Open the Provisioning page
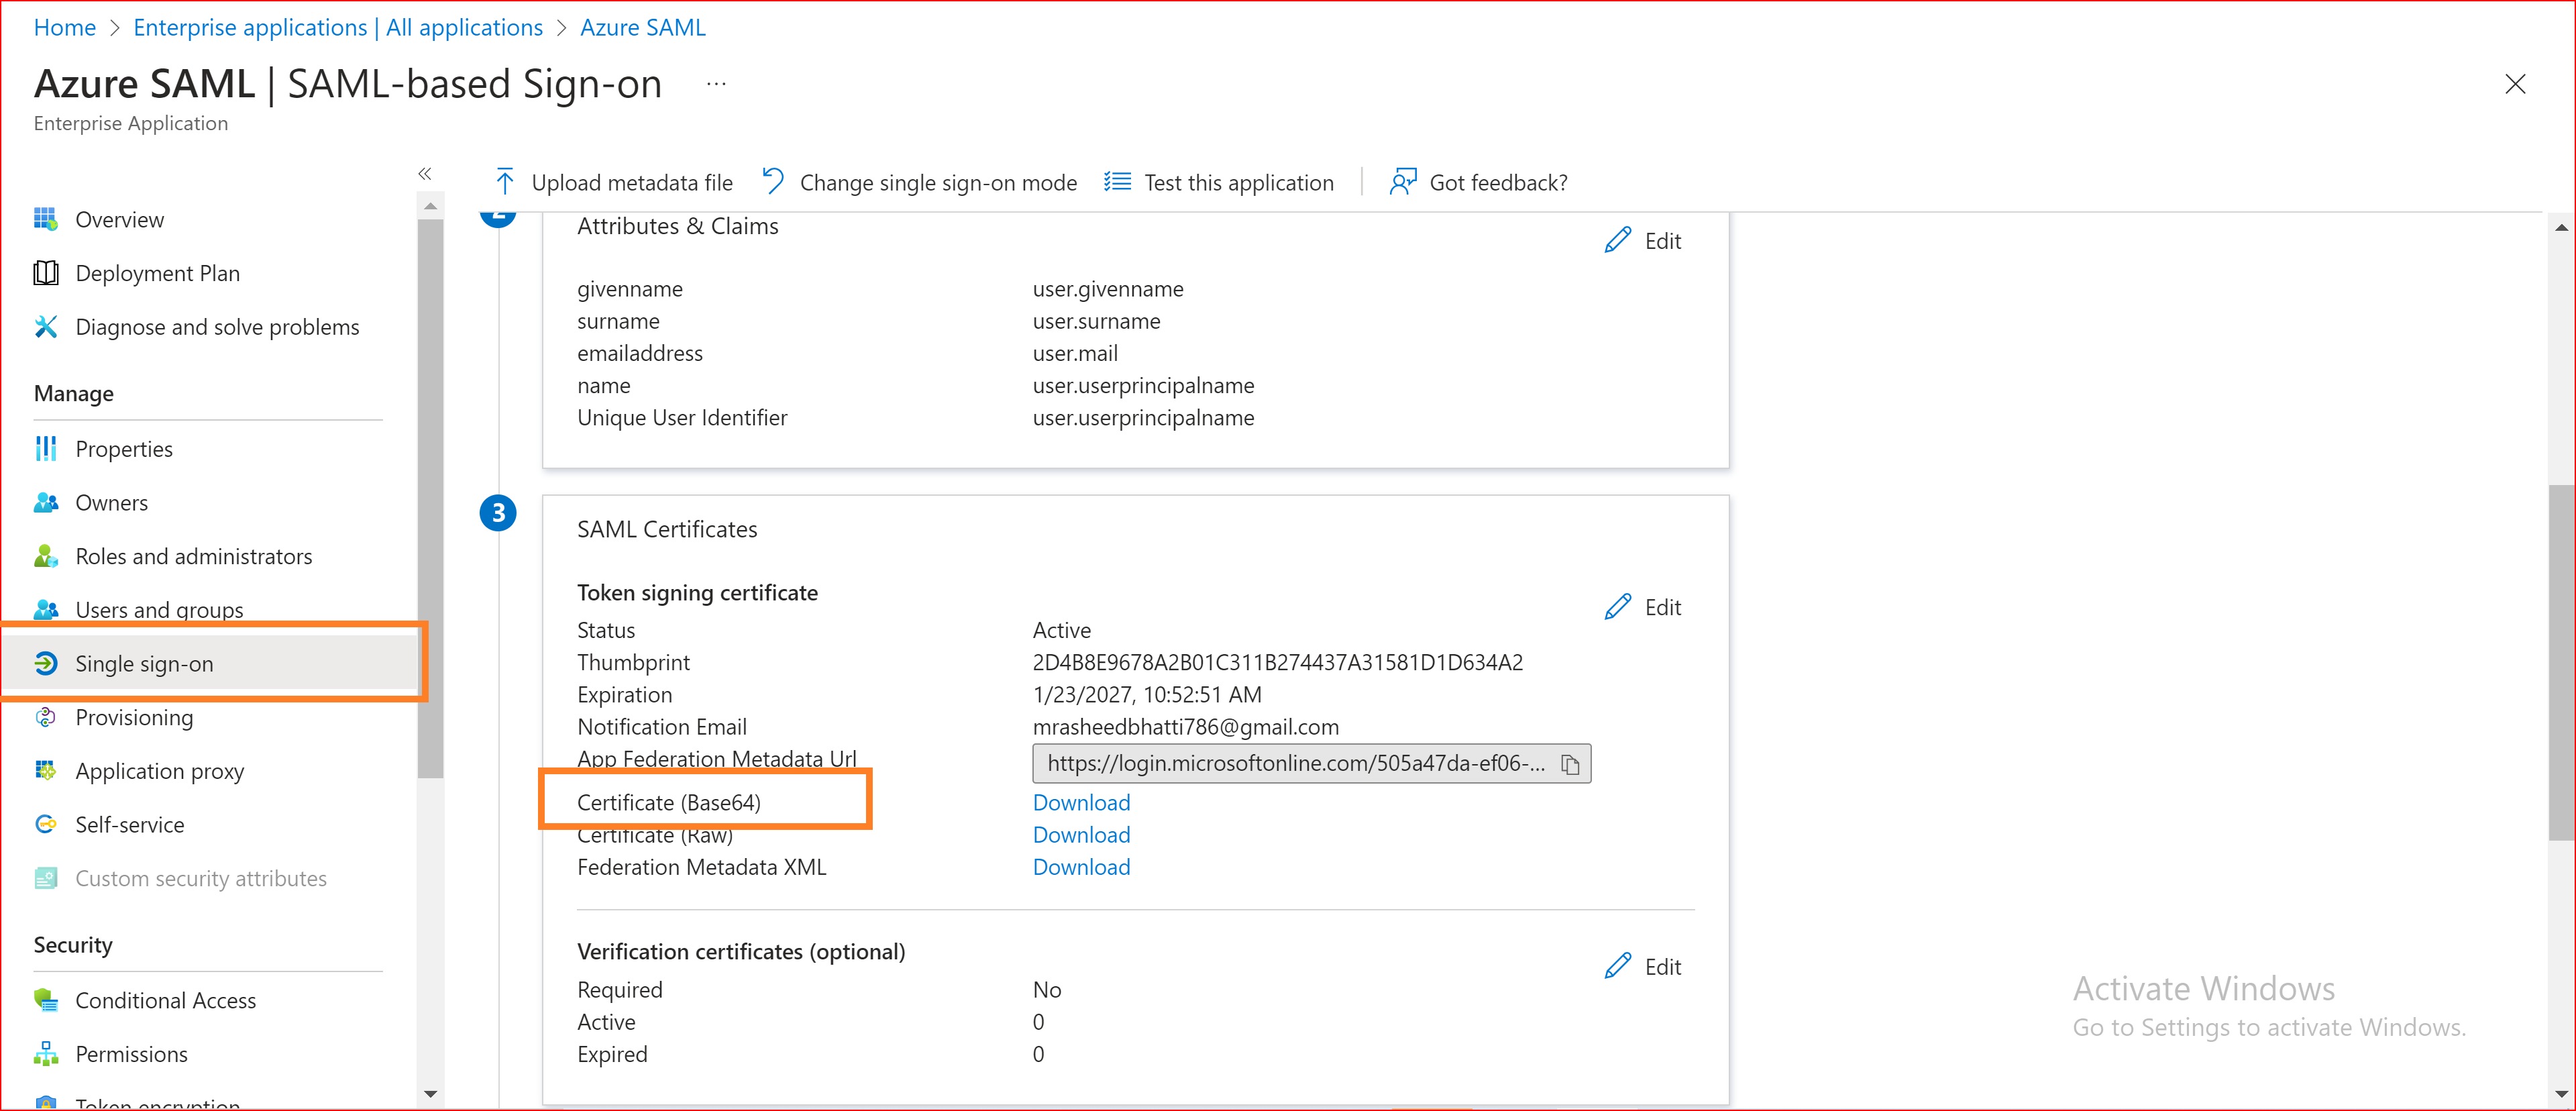The height and width of the screenshot is (1111, 2576). click(135, 718)
